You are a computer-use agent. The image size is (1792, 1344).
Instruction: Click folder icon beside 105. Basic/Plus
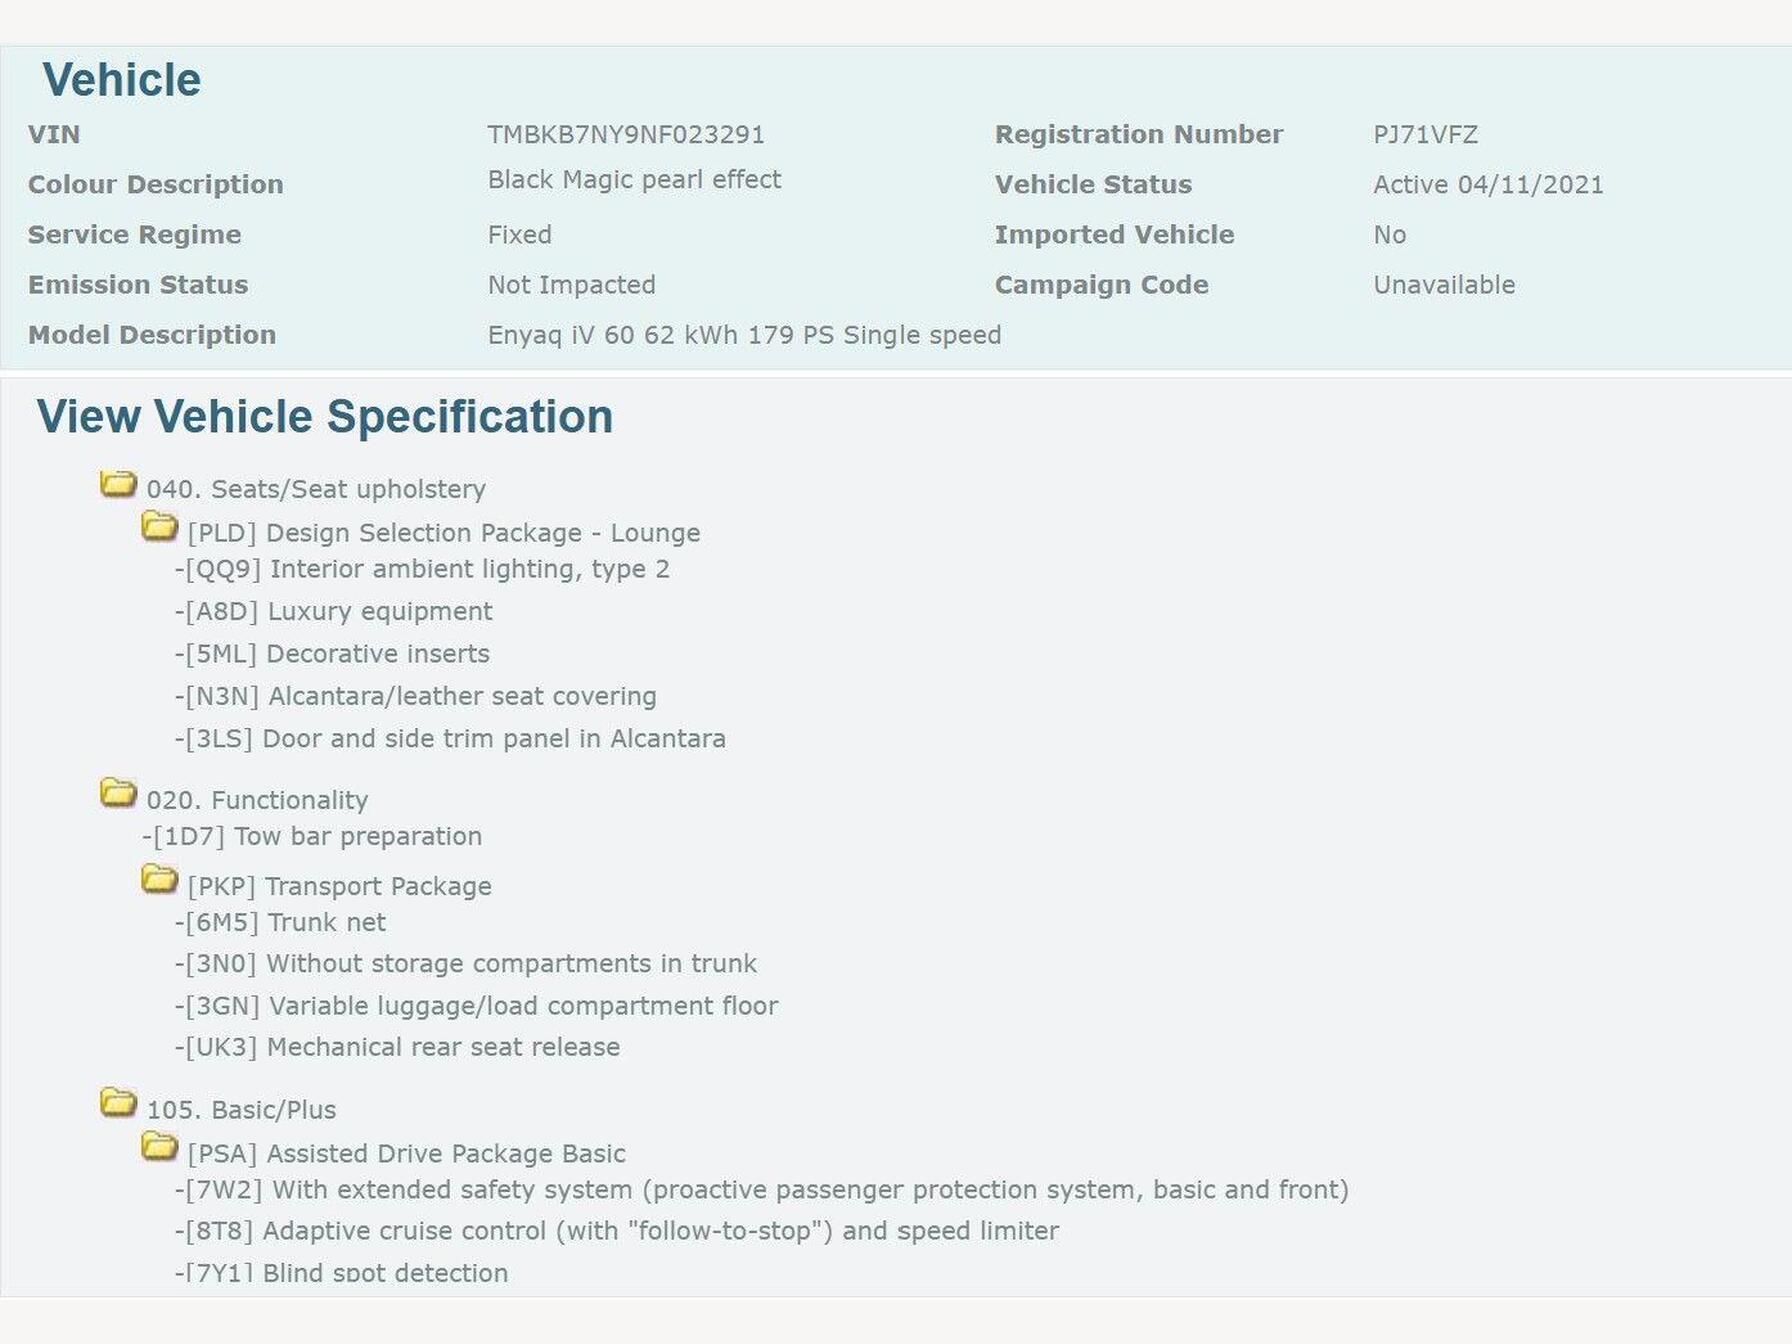pyautogui.click(x=118, y=1104)
